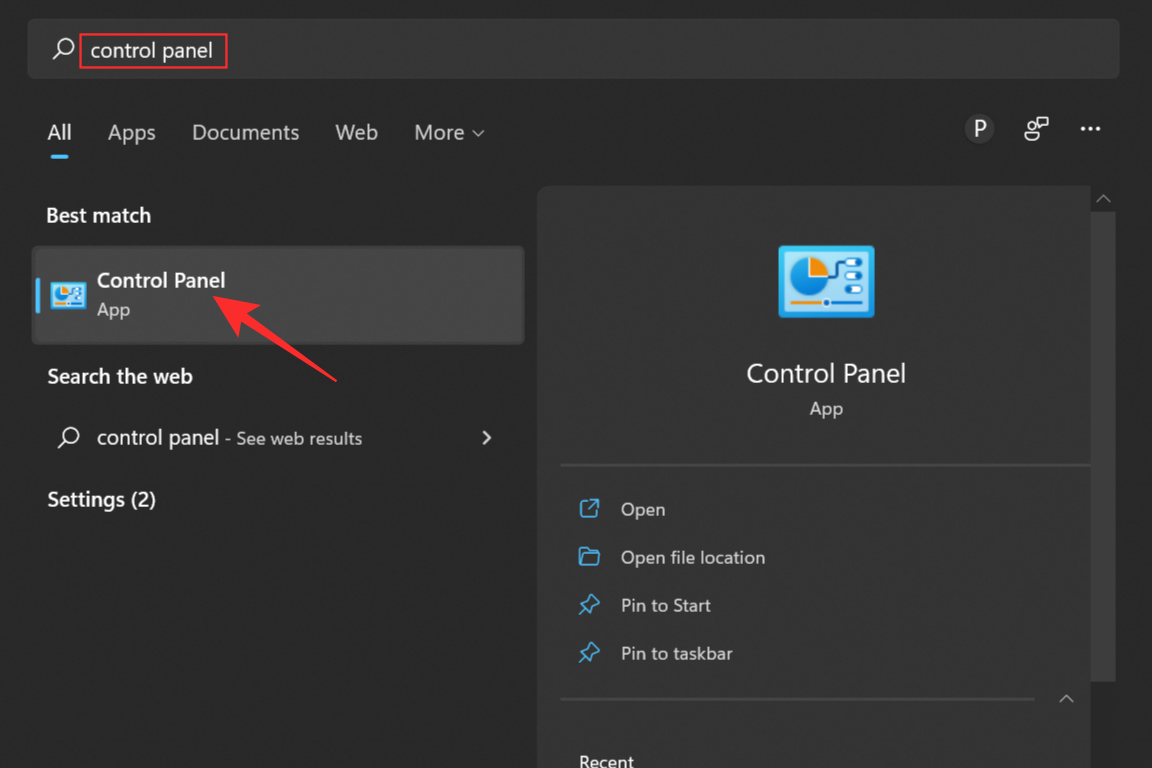Select the Web tab

pyautogui.click(x=356, y=132)
